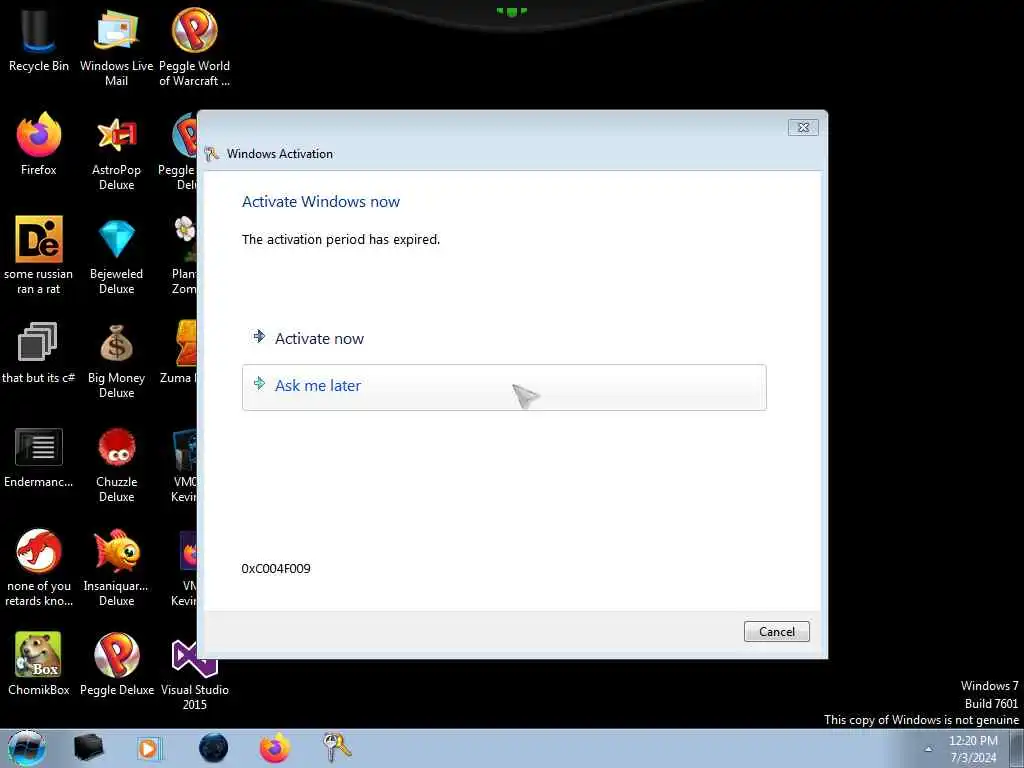Choose Ask me later option
The width and height of the screenshot is (1024, 768).
tap(504, 387)
